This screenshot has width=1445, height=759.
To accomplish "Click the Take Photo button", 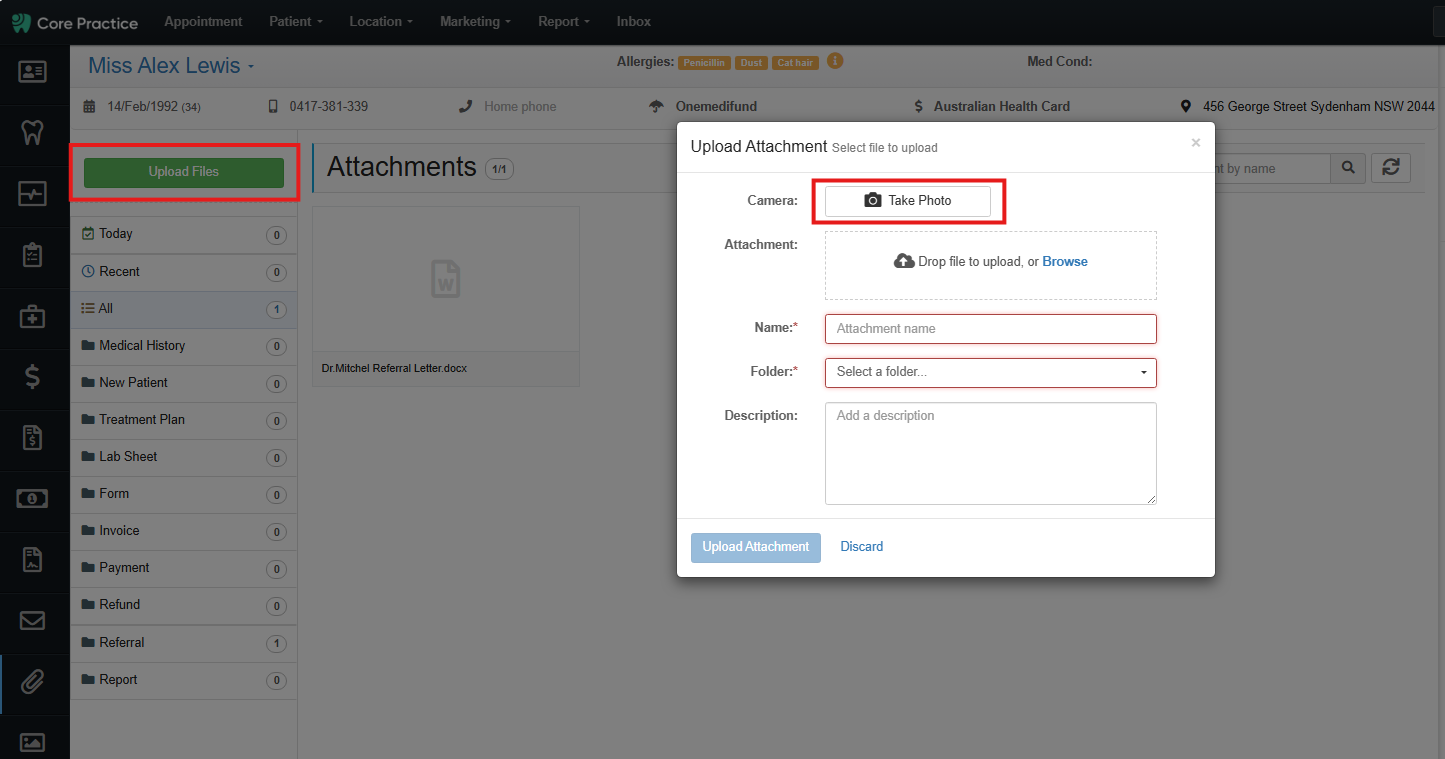I will pos(907,201).
